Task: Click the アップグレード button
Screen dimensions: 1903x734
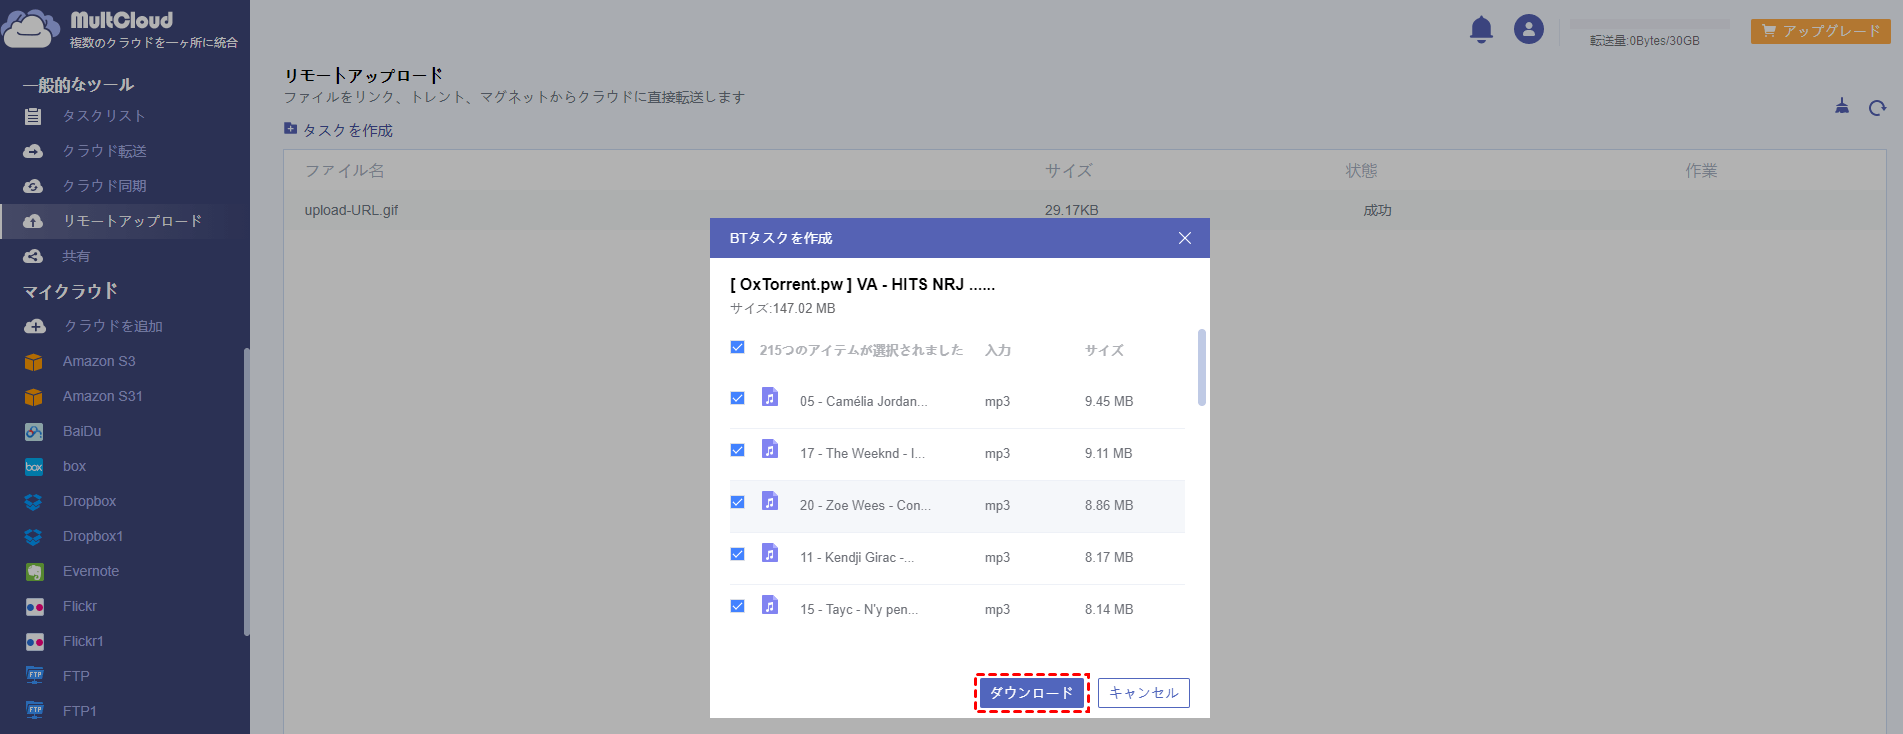Action: (x=1820, y=31)
